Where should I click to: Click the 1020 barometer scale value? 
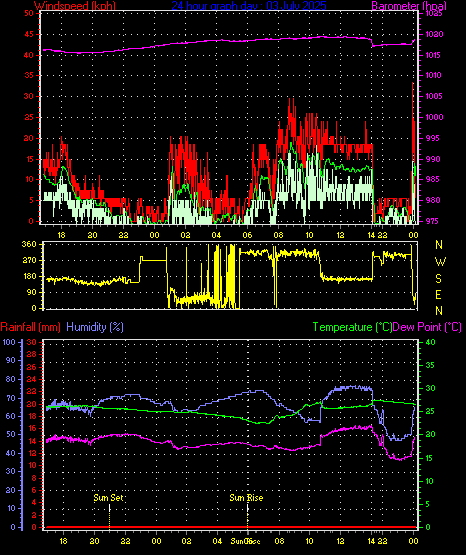click(x=433, y=35)
